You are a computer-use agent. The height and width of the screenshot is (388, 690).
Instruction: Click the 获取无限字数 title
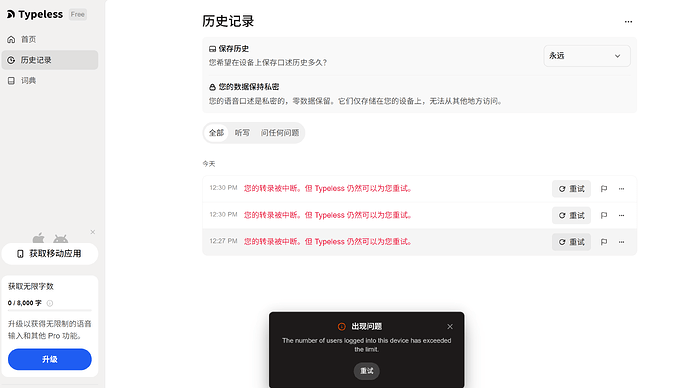(31, 286)
